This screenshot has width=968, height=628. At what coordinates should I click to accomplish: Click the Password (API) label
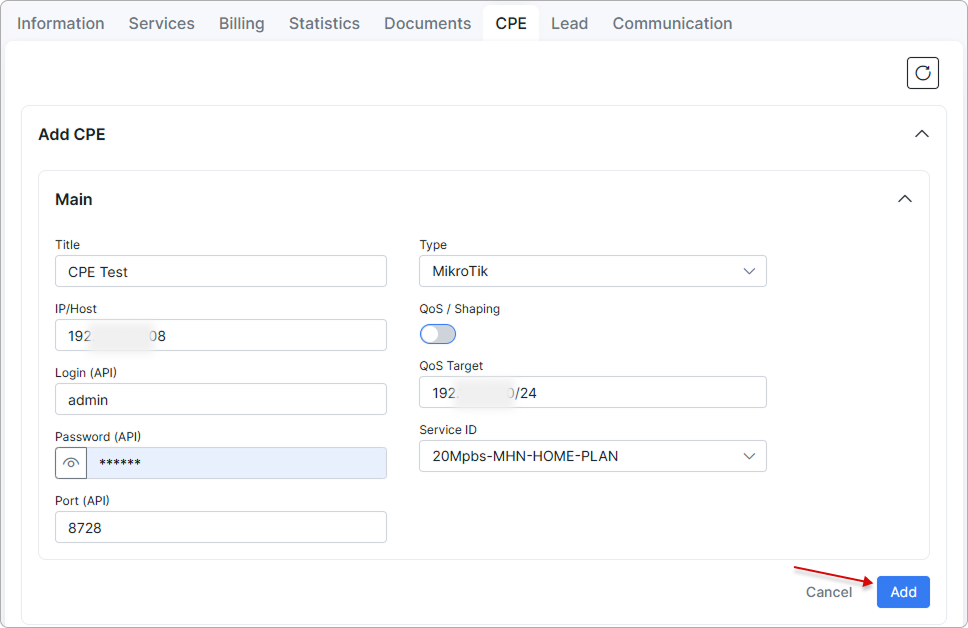98,437
